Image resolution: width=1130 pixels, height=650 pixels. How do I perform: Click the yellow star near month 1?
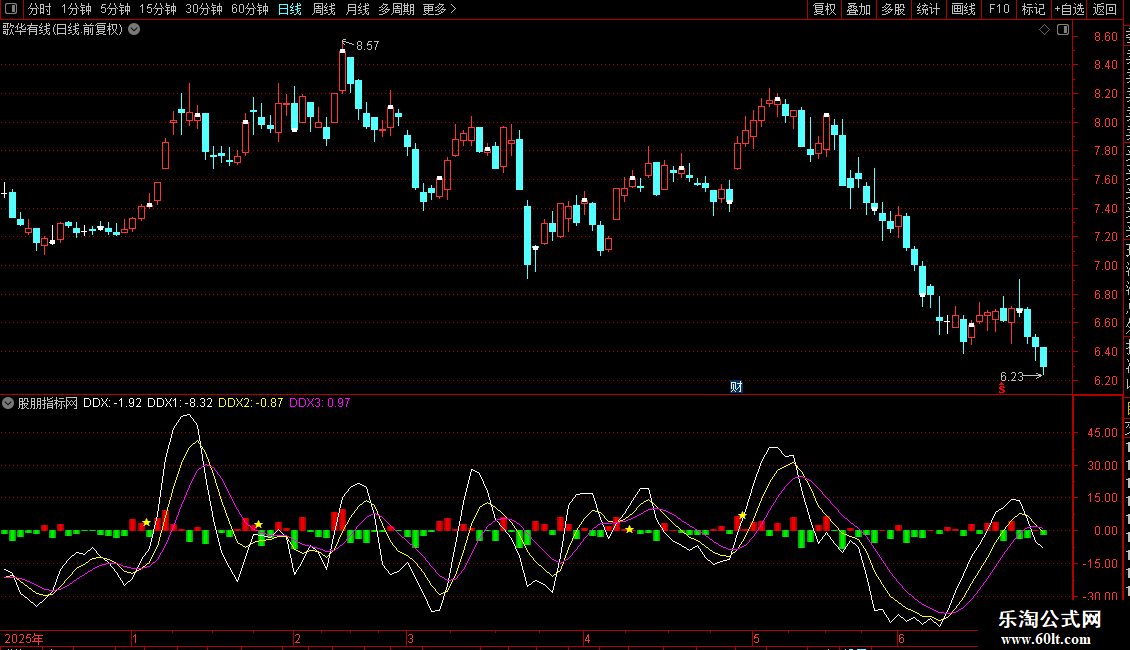146,522
